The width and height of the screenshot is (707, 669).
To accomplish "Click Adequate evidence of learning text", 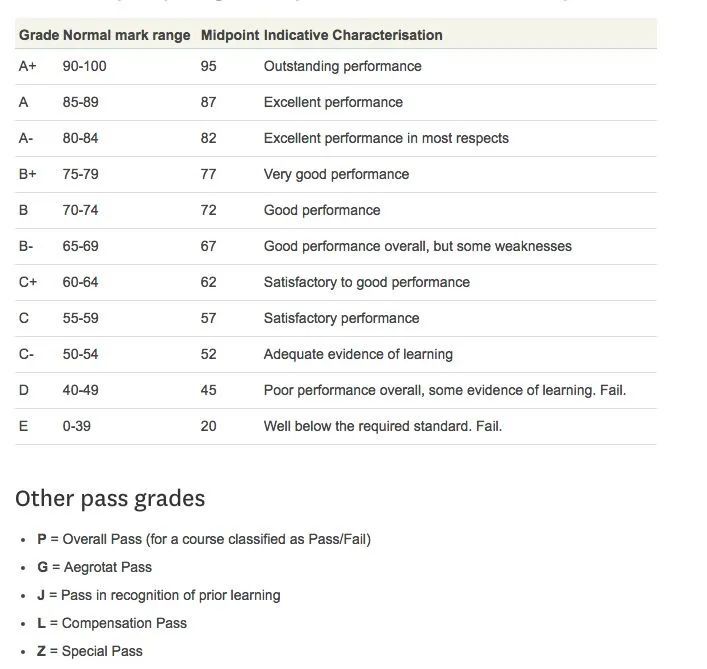I will click(358, 354).
